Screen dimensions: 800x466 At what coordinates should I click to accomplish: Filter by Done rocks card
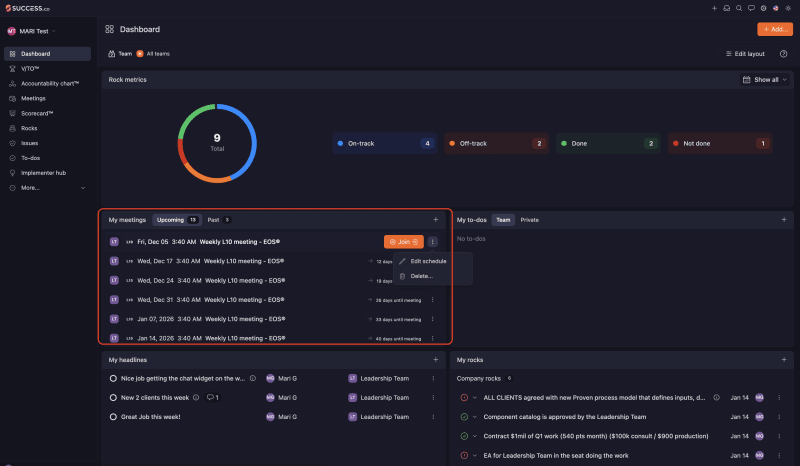tap(608, 143)
